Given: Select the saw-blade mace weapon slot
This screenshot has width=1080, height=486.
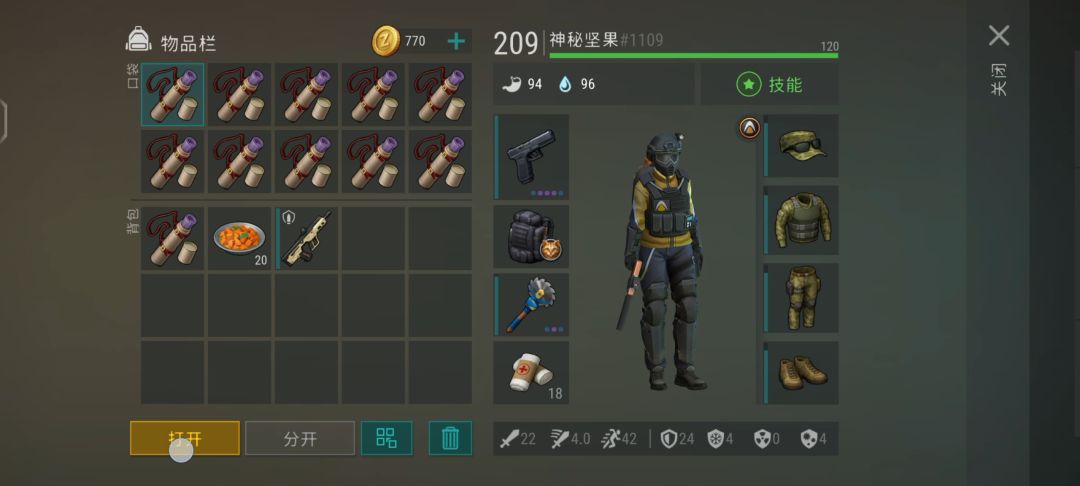Looking at the screenshot, I should pyautogui.click(x=531, y=304).
